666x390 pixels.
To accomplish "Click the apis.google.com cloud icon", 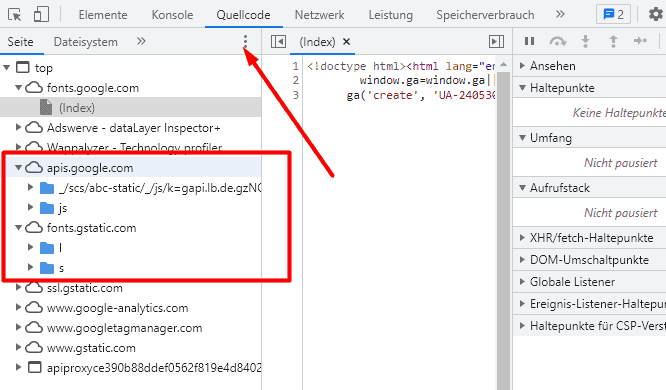I will point(34,167).
